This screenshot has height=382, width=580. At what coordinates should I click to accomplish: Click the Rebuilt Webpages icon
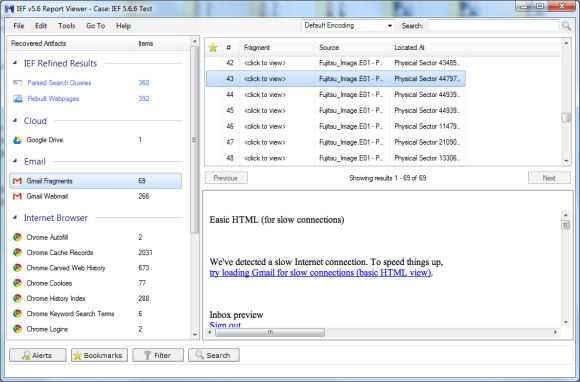click(17, 99)
